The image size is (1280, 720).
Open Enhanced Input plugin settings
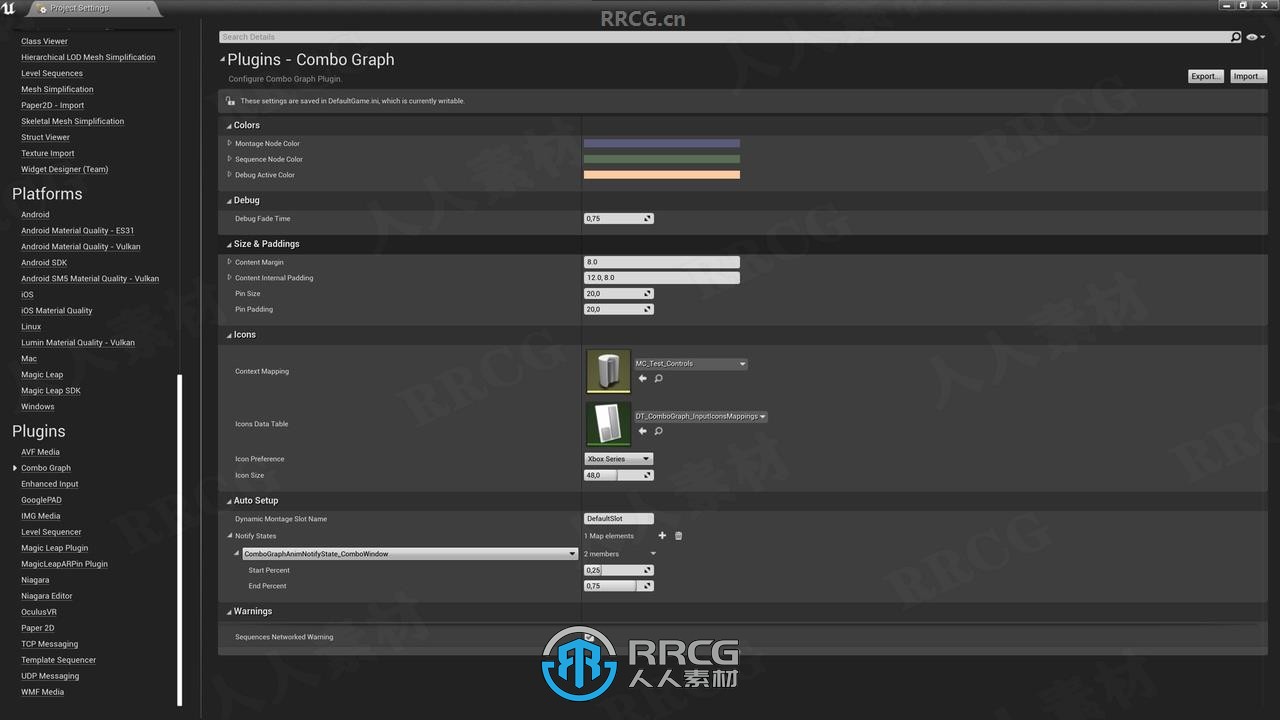point(50,484)
